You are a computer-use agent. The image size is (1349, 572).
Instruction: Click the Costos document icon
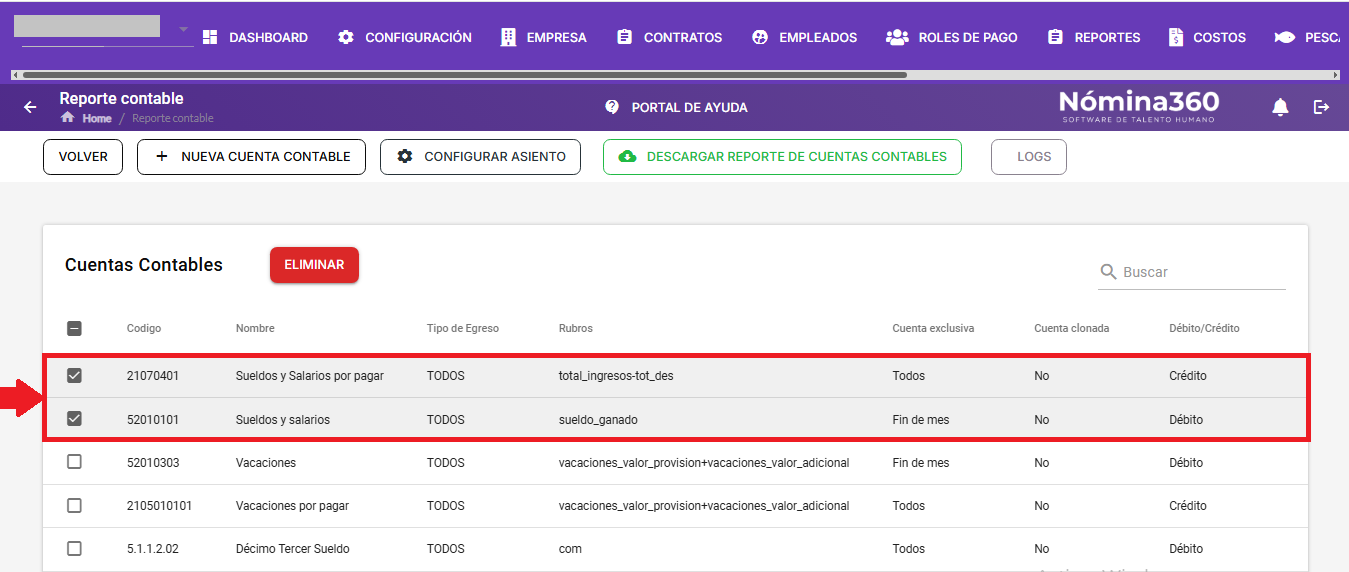[1175, 37]
